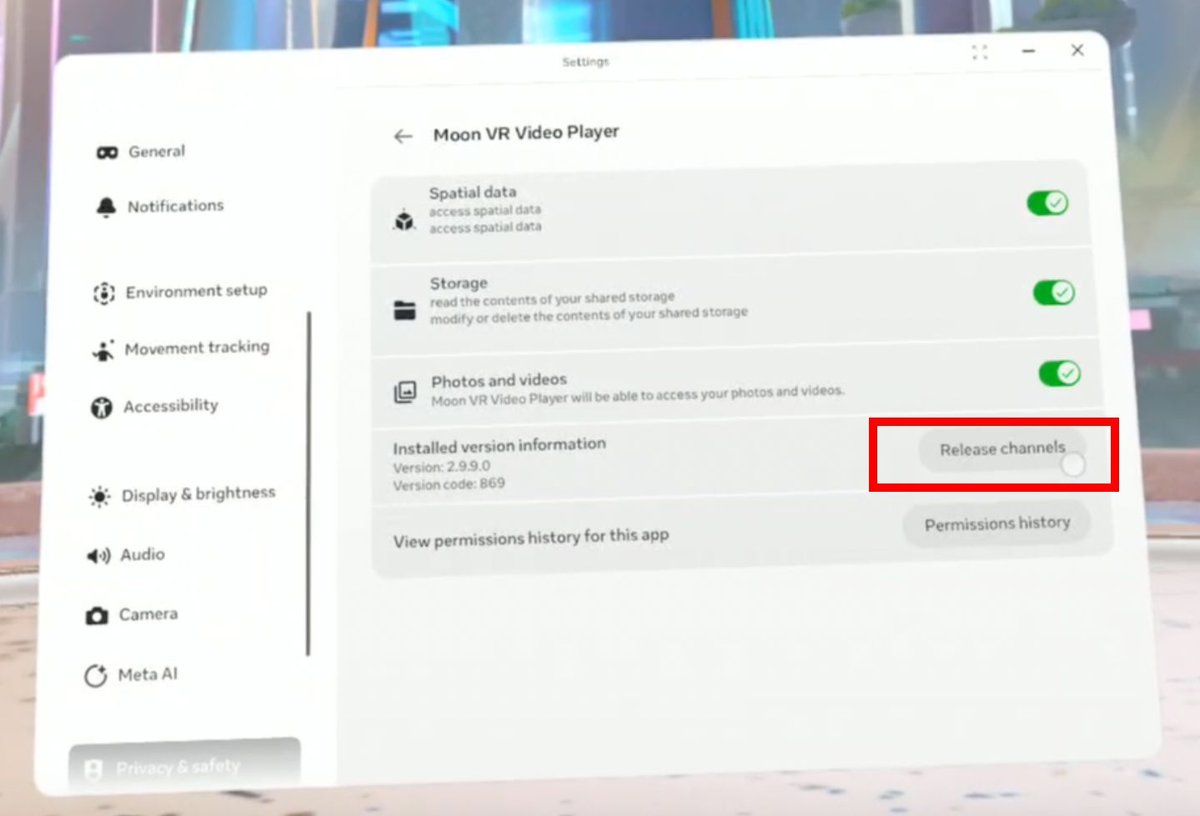This screenshot has height=816, width=1200.
Task: Click the Settings window title text
Action: pyautogui.click(x=585, y=62)
